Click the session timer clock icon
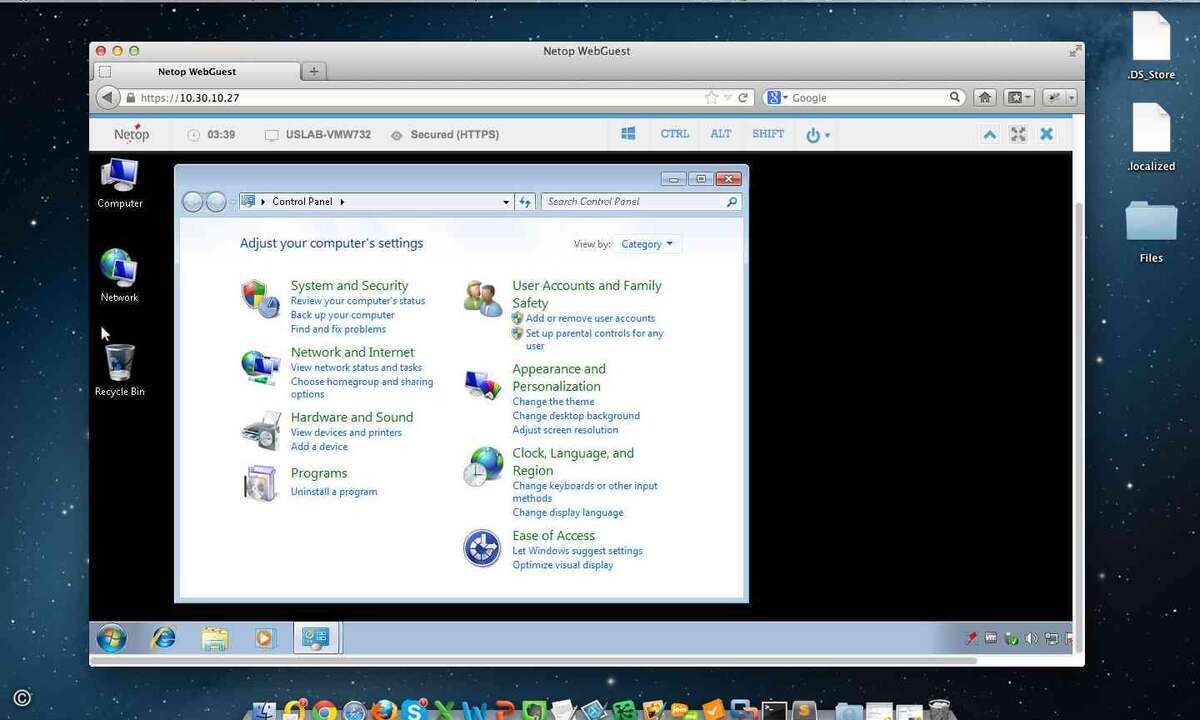The image size is (1200, 720). click(194, 135)
